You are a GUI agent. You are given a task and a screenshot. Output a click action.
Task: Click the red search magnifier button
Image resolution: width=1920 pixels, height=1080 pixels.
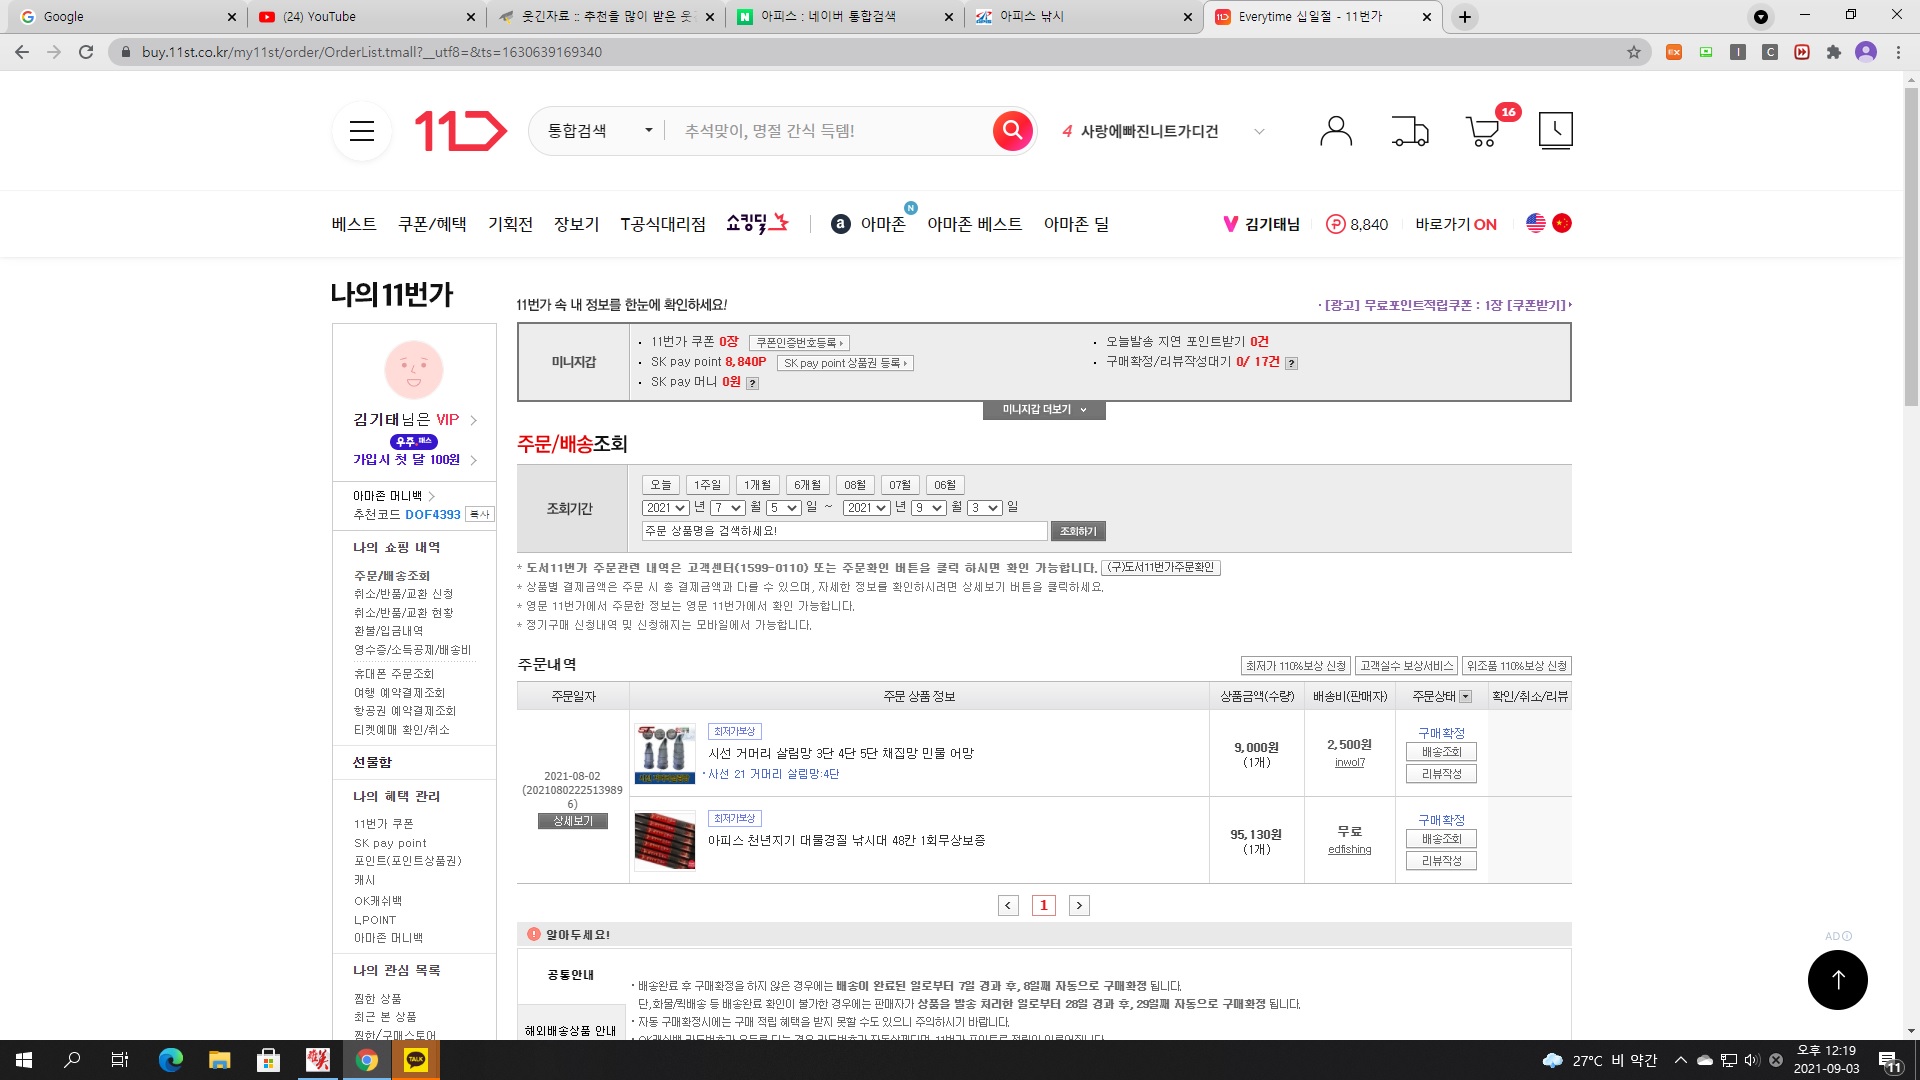coord(1012,131)
